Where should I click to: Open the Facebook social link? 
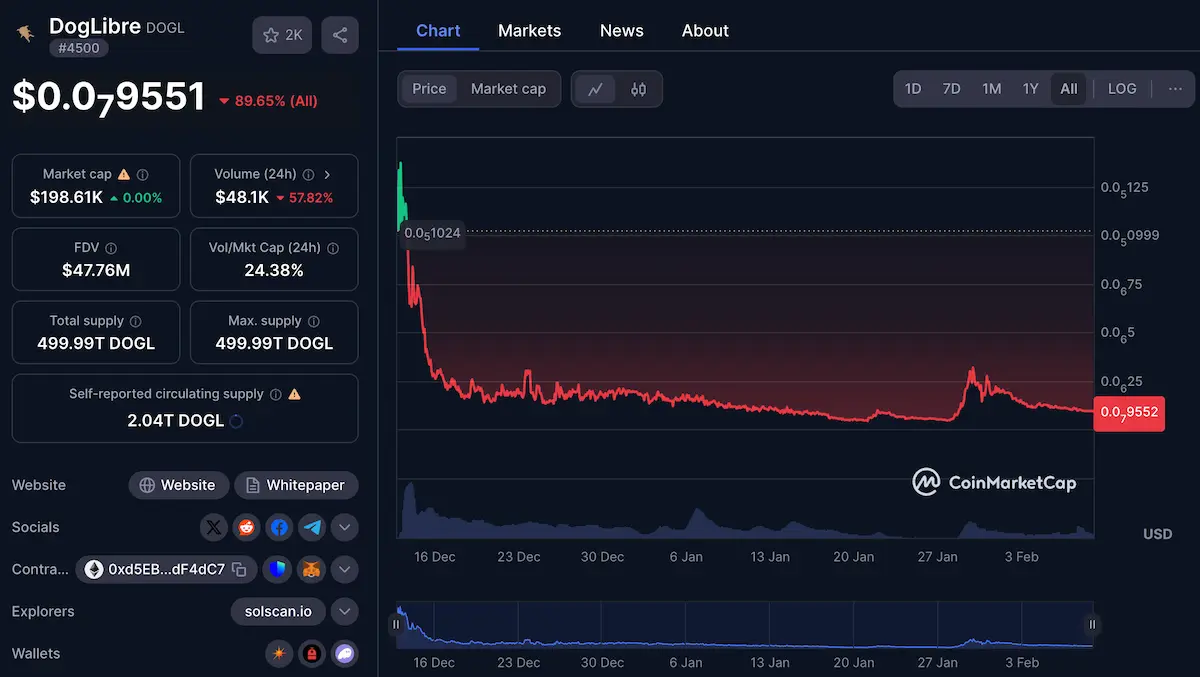pyautogui.click(x=279, y=527)
